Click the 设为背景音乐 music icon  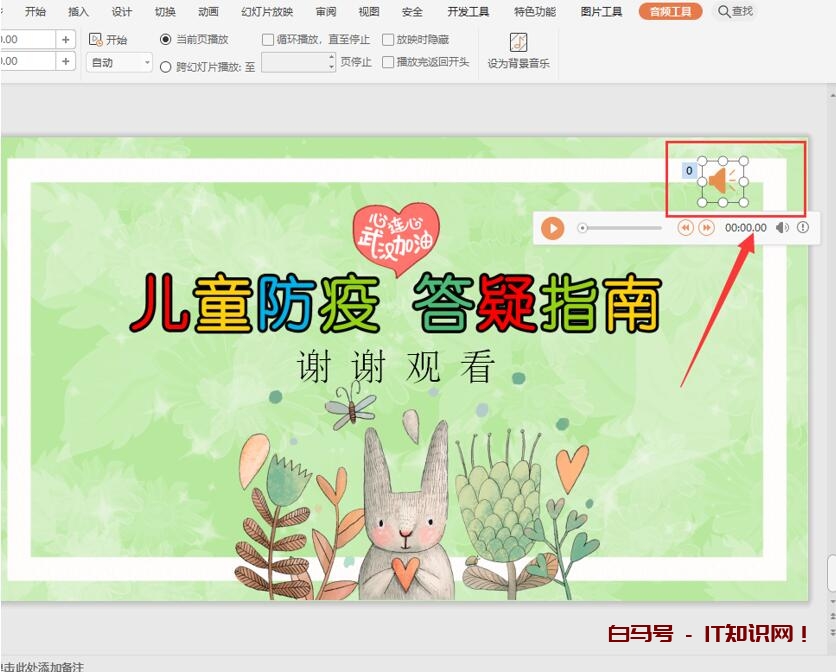click(518, 42)
